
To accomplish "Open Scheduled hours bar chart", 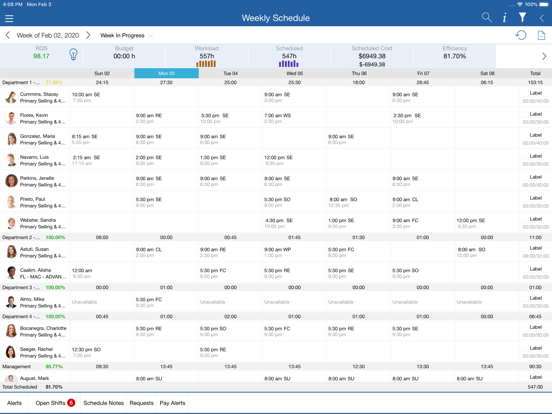I will pos(289,64).
